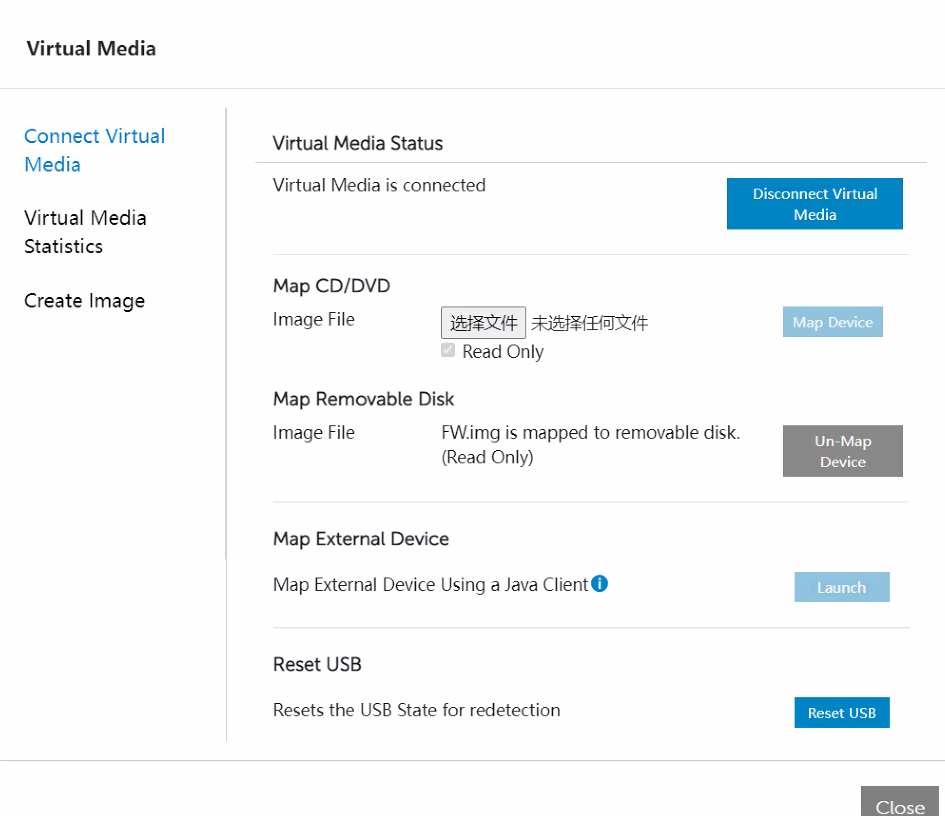Viewport: 945px width, 816px height.
Task: Click the Map Removable Disk heading
Action: (x=363, y=398)
